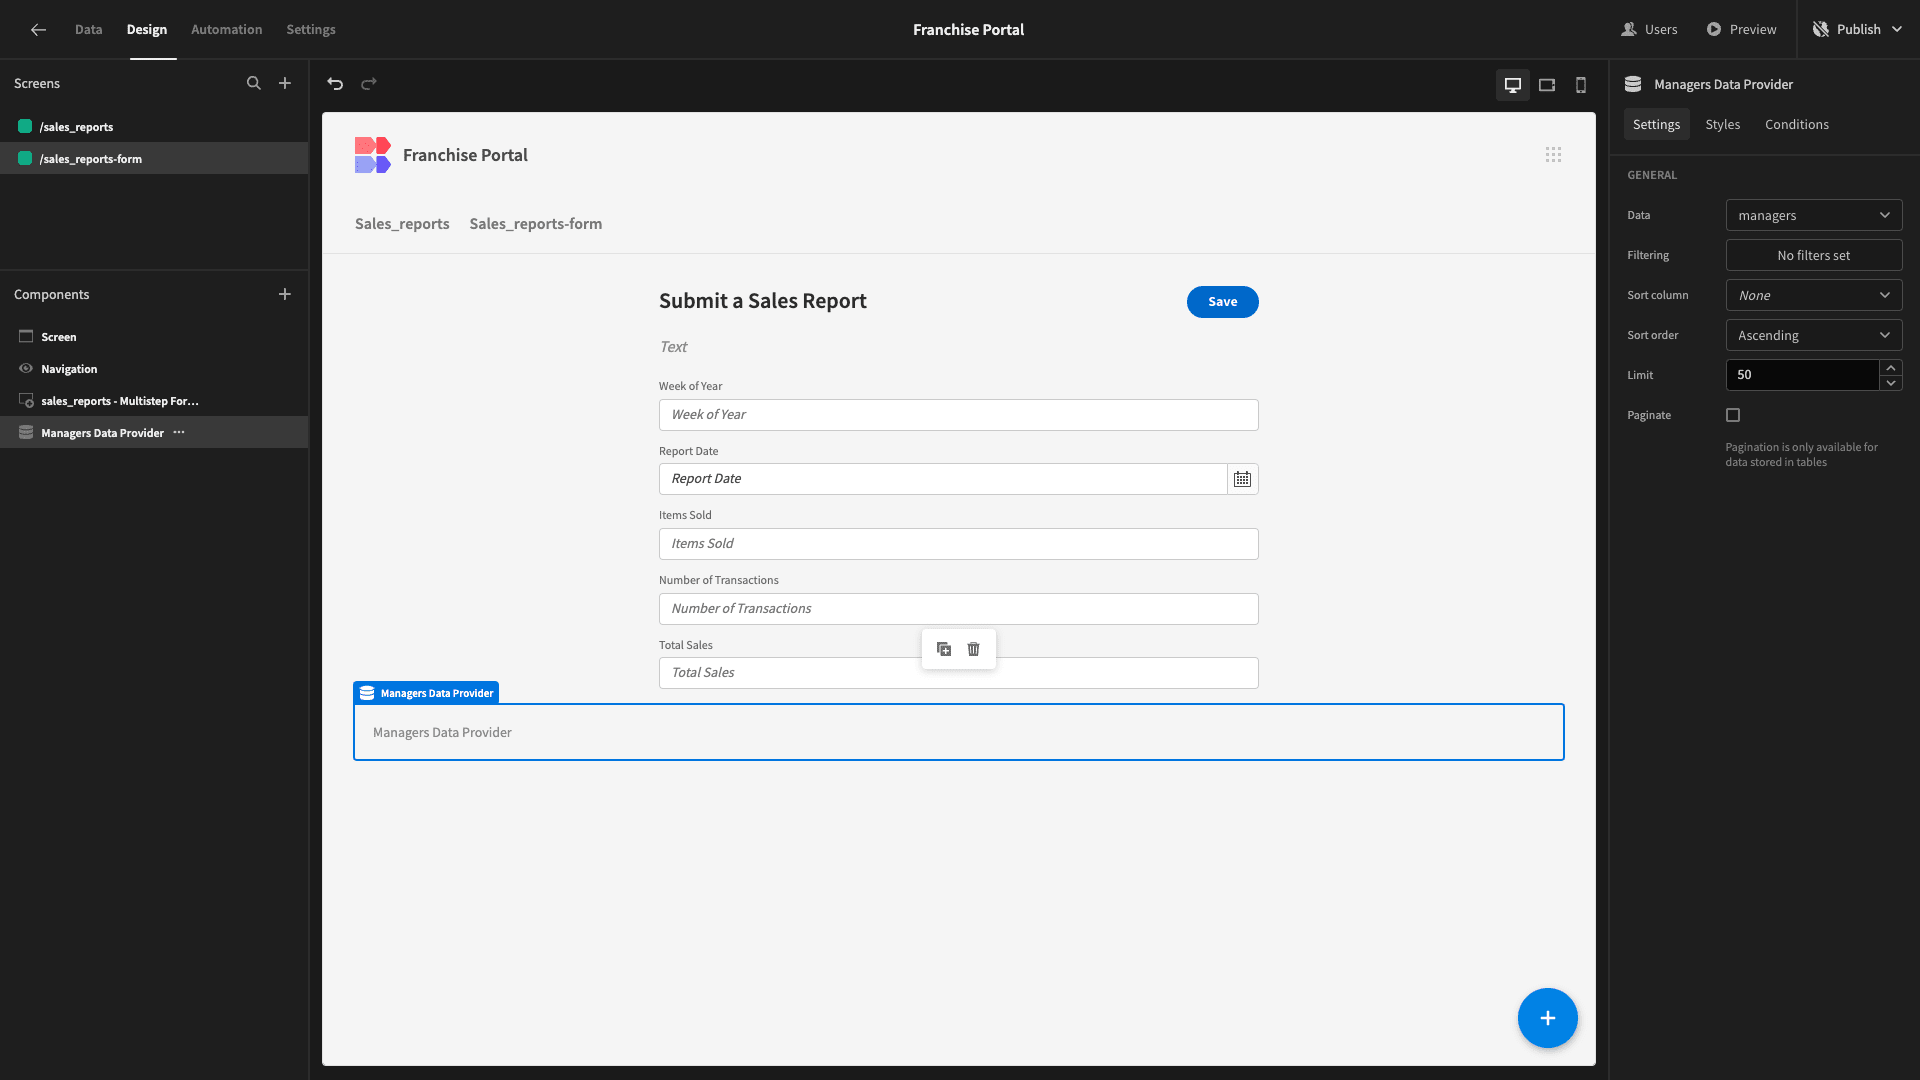Expand the Publish dropdown

pos(1897,30)
